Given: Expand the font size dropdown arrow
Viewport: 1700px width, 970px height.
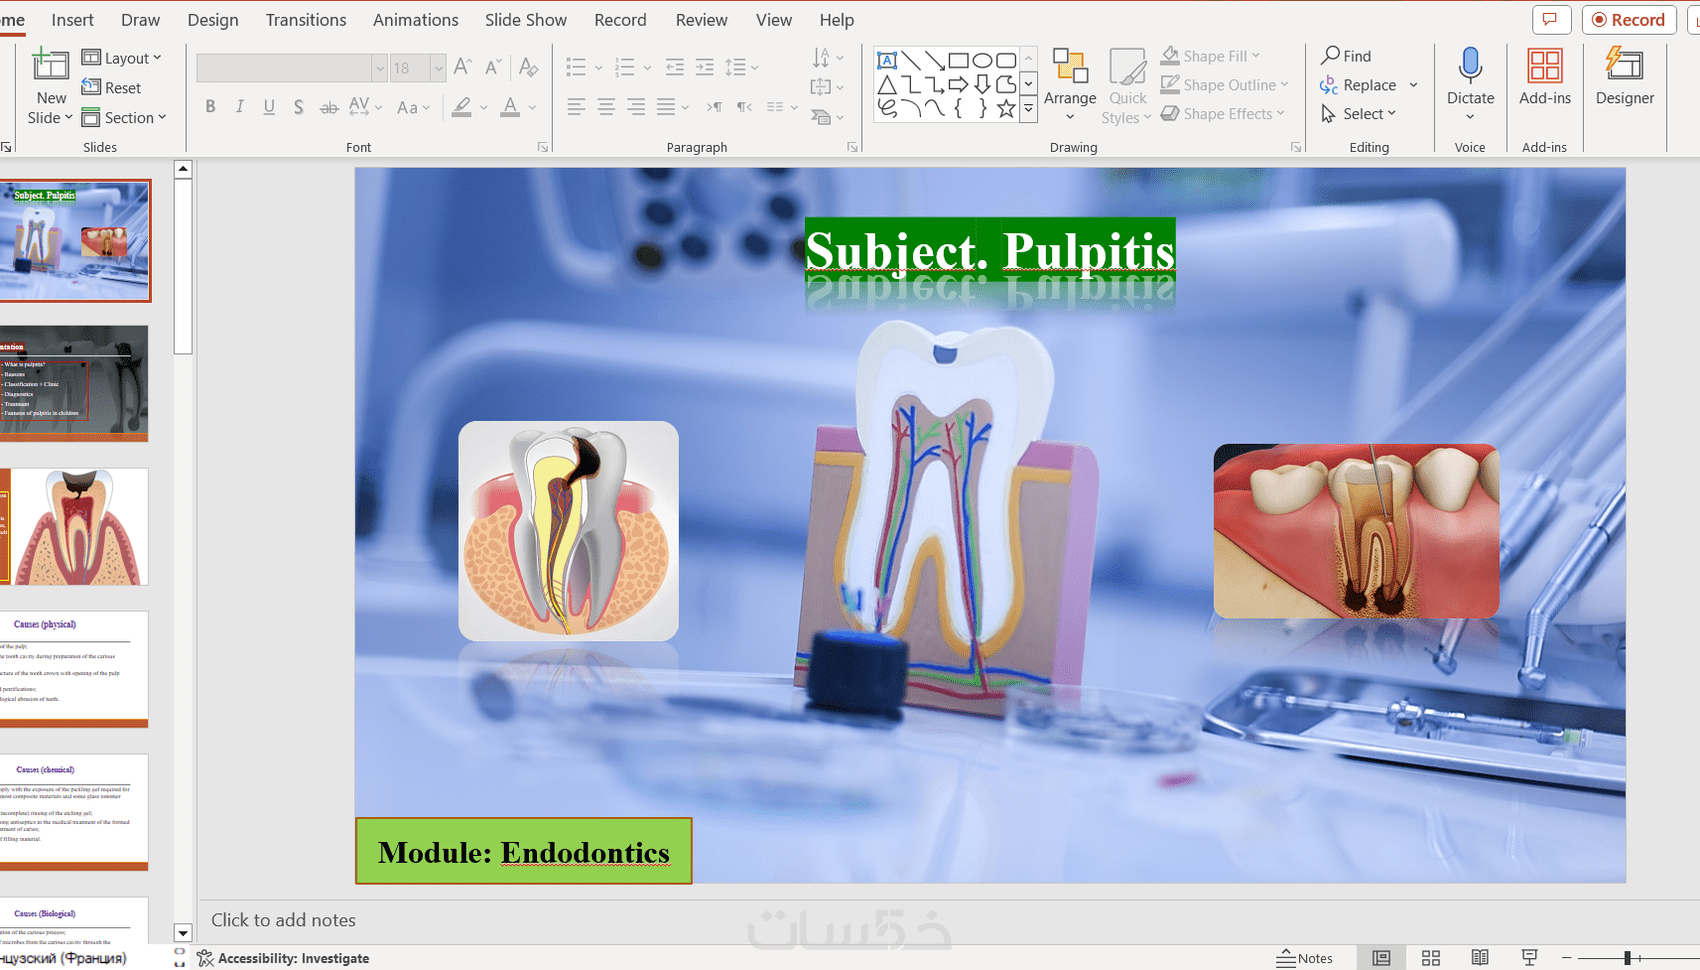Looking at the screenshot, I should [x=438, y=68].
